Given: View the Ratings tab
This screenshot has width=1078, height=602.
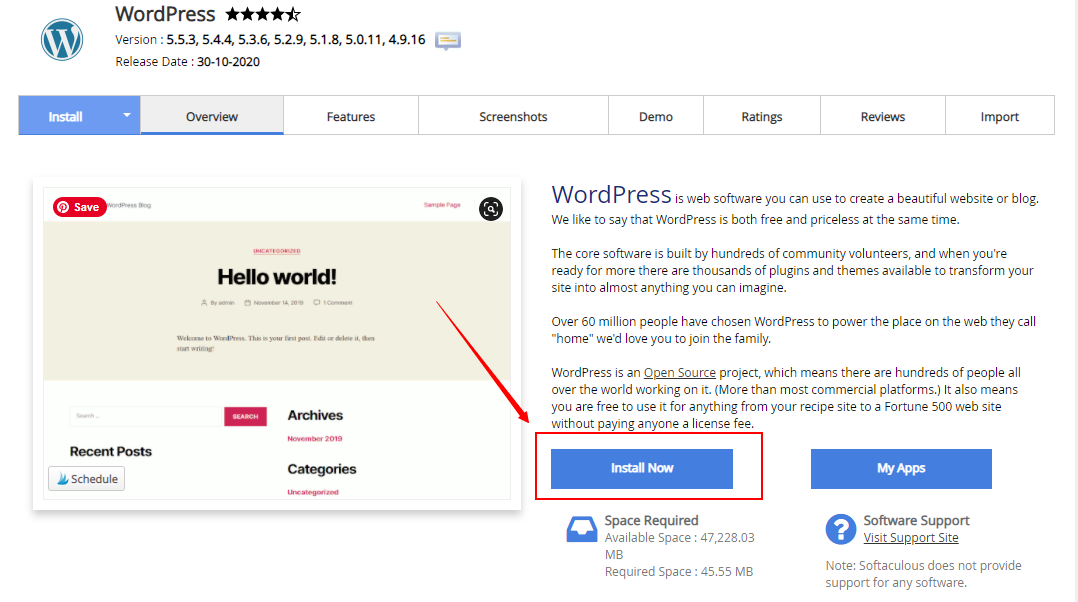Looking at the screenshot, I should coord(762,116).
